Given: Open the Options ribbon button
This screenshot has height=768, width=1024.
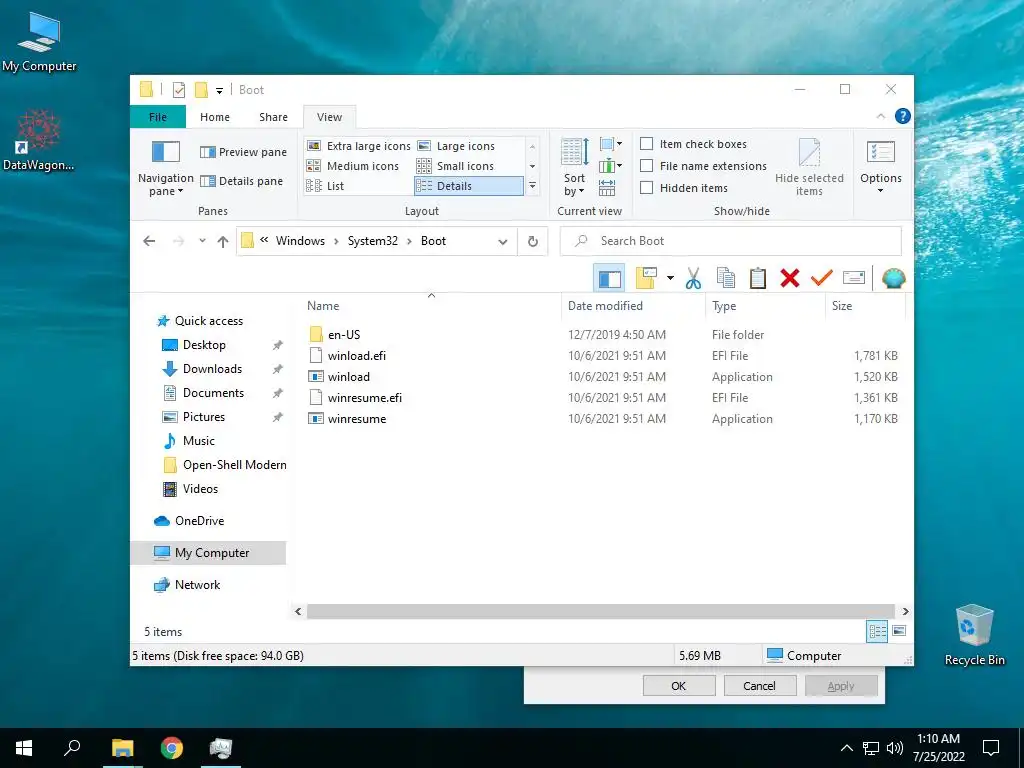Looking at the screenshot, I should (x=880, y=167).
